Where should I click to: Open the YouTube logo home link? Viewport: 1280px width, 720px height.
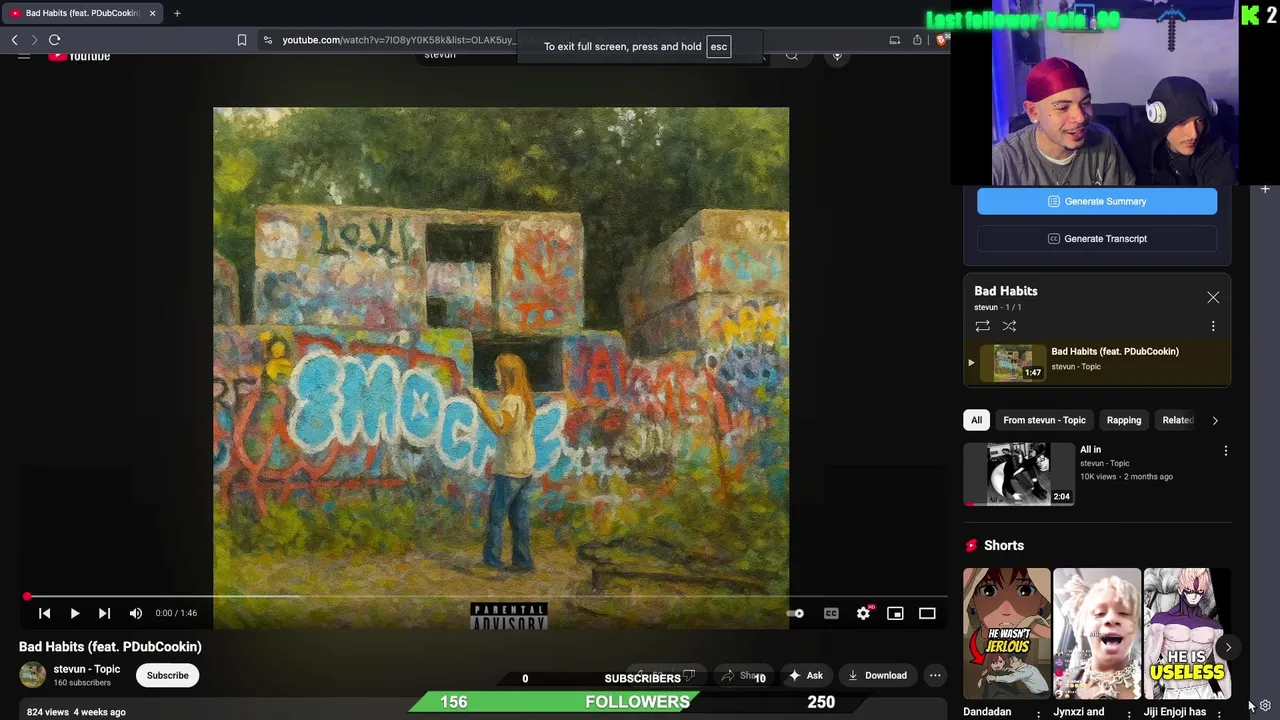pyautogui.click(x=79, y=57)
